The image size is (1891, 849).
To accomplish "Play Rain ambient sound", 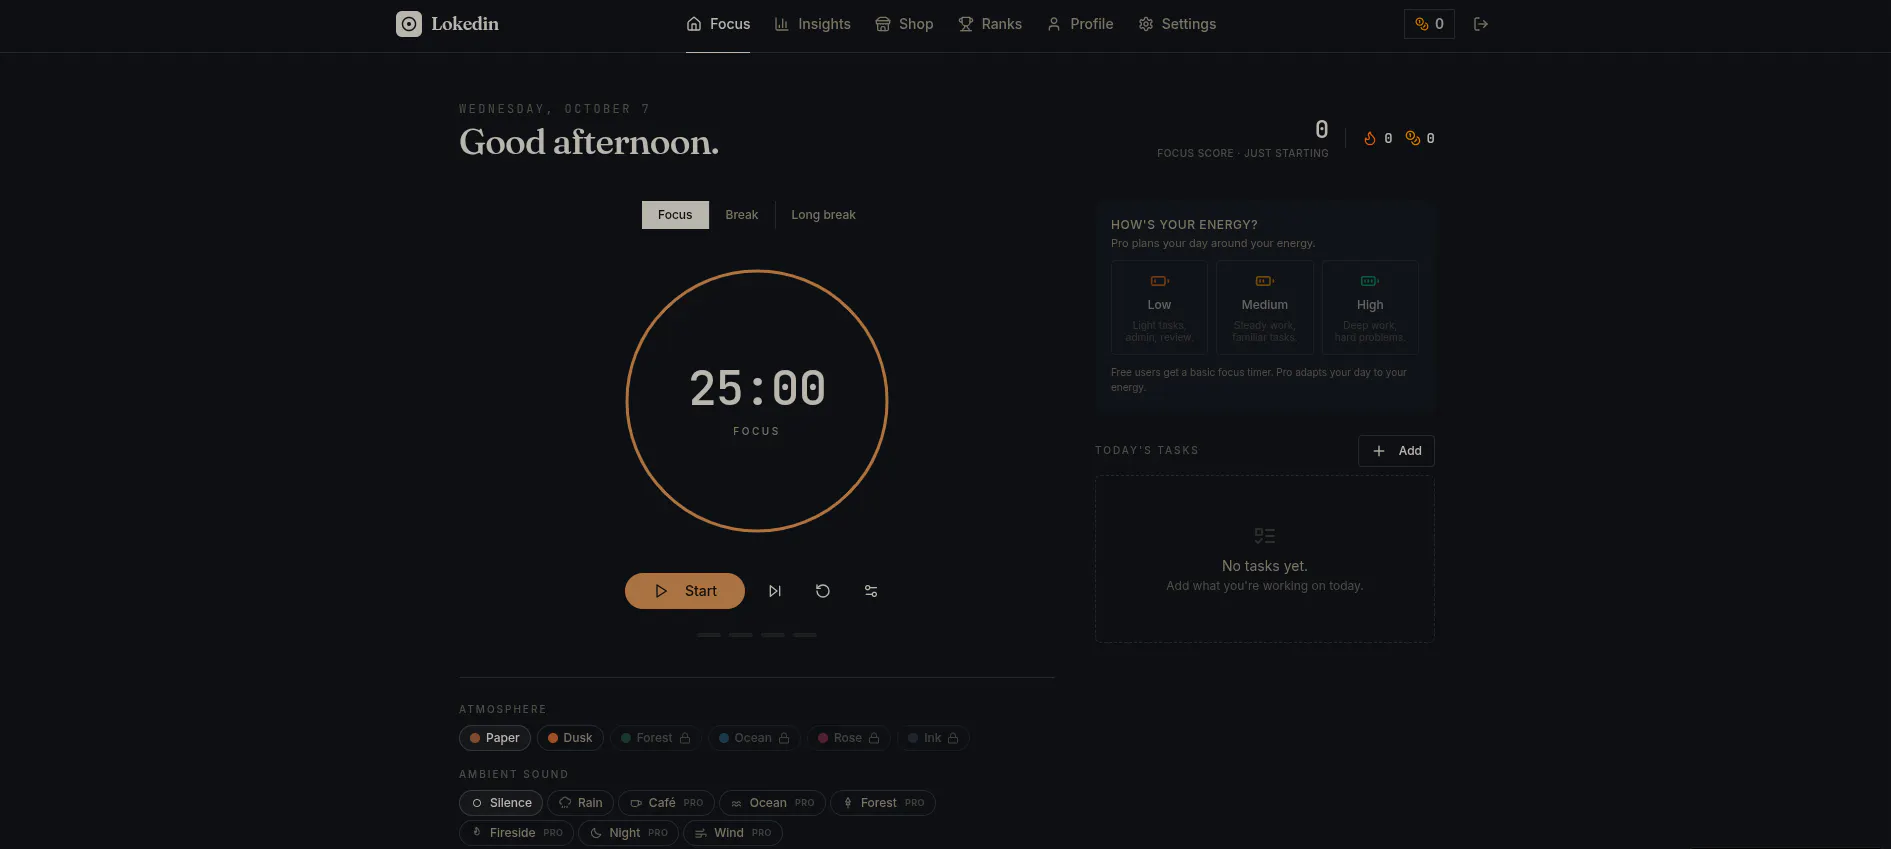I will [x=580, y=803].
